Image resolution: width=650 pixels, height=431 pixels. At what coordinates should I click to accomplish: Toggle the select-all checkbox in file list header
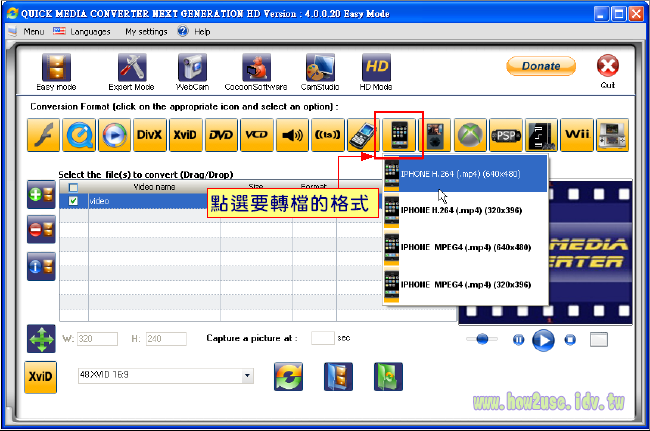coord(73,187)
